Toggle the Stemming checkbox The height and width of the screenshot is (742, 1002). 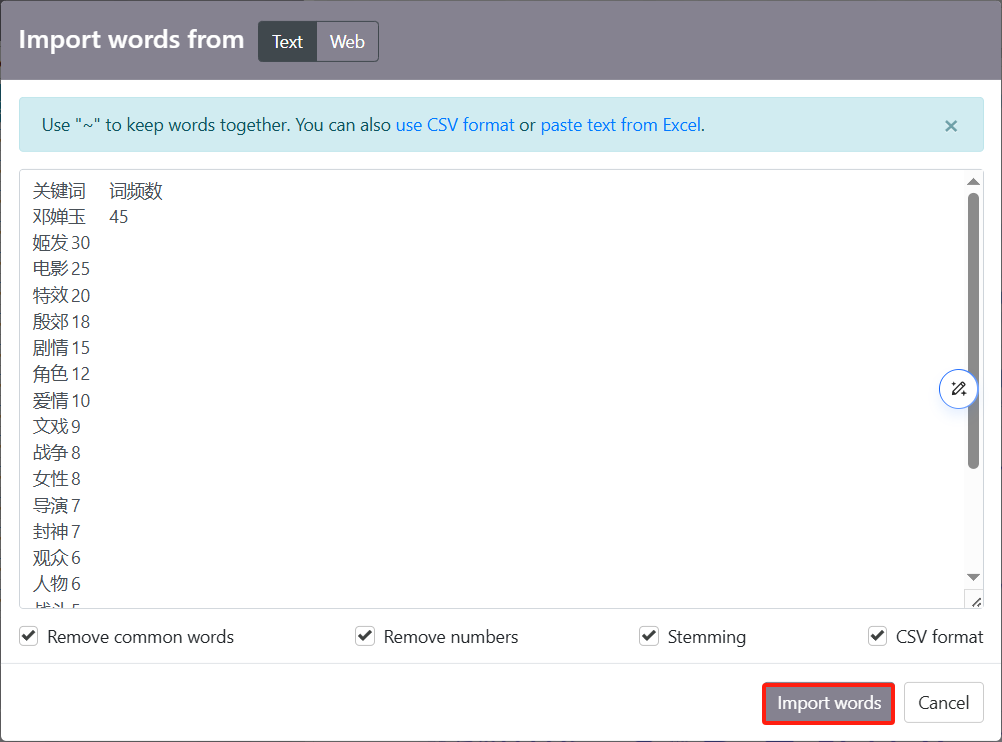tap(649, 636)
